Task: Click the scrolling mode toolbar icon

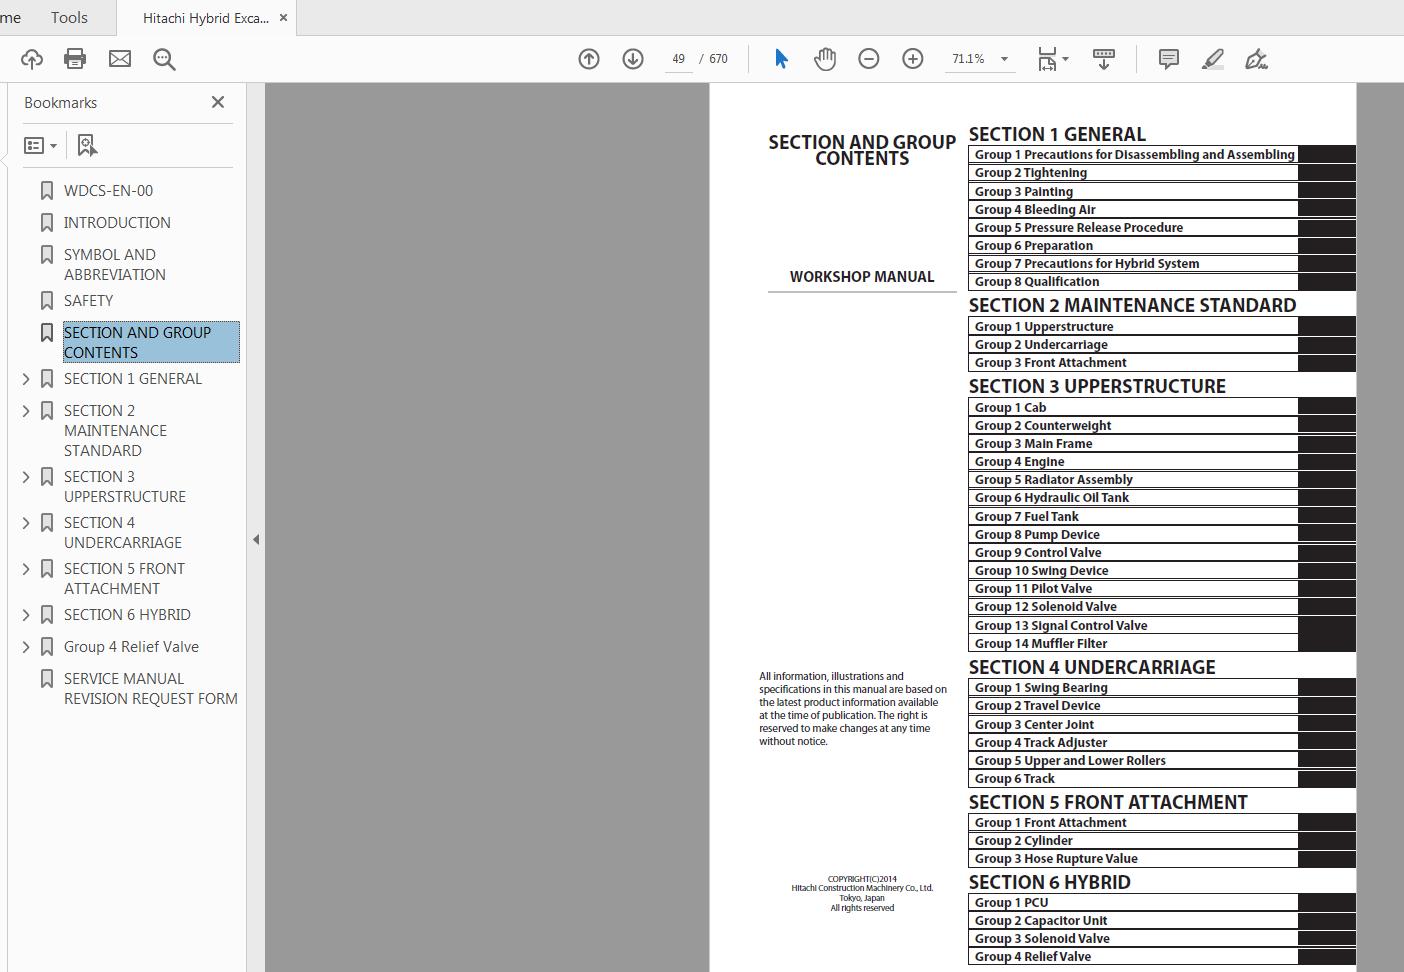Action: pos(1104,59)
